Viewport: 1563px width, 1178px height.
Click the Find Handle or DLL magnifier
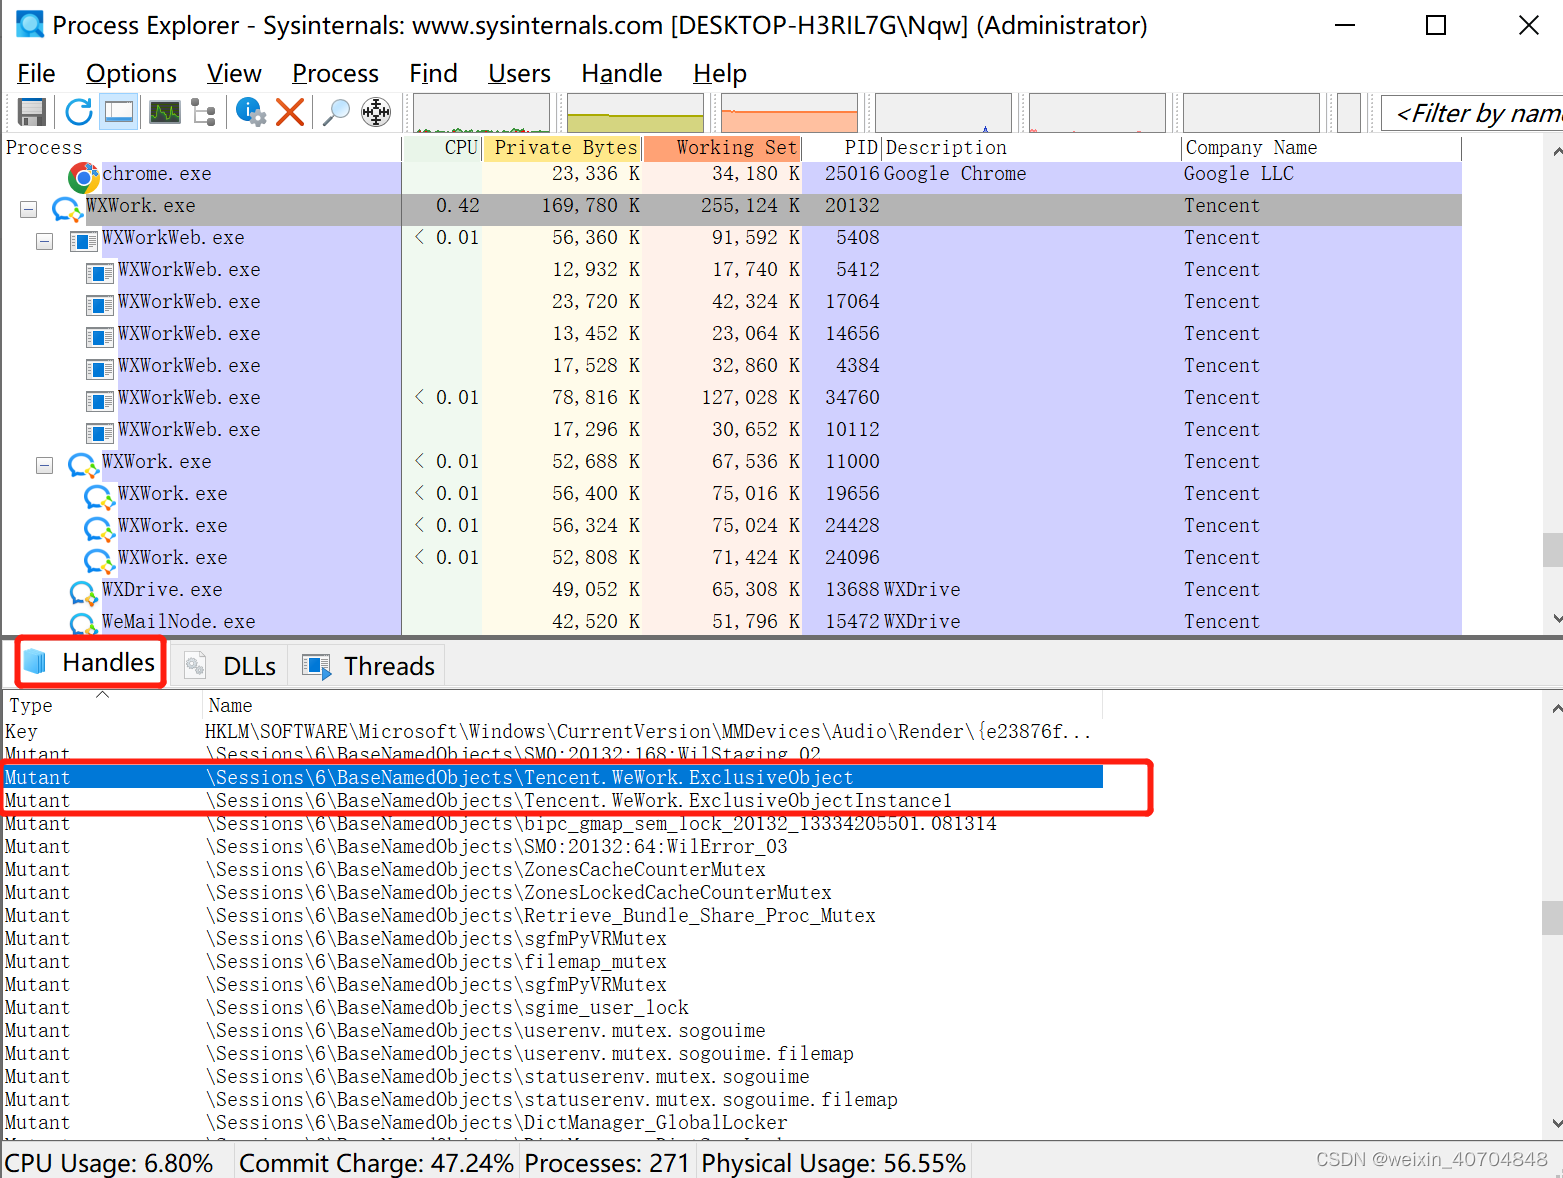[336, 112]
